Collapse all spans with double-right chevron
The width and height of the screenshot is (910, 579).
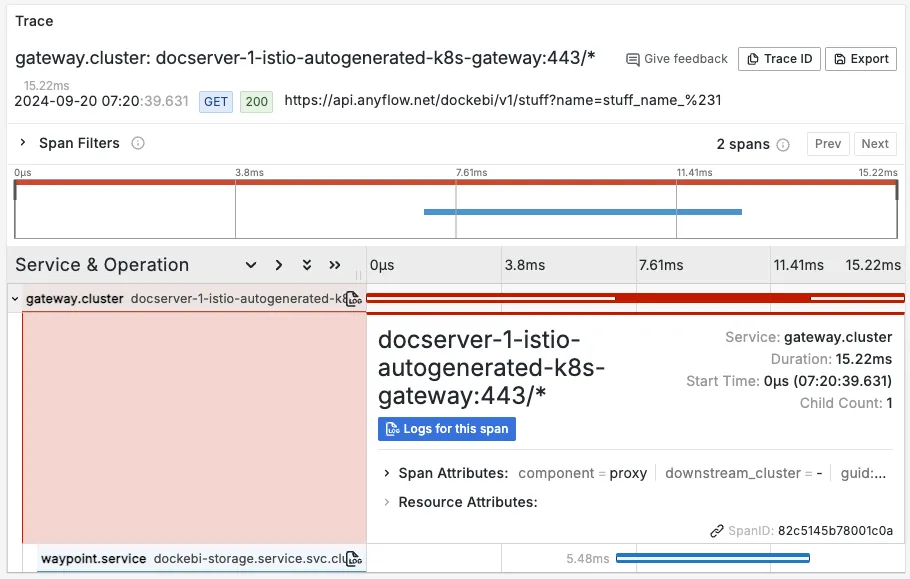335,265
